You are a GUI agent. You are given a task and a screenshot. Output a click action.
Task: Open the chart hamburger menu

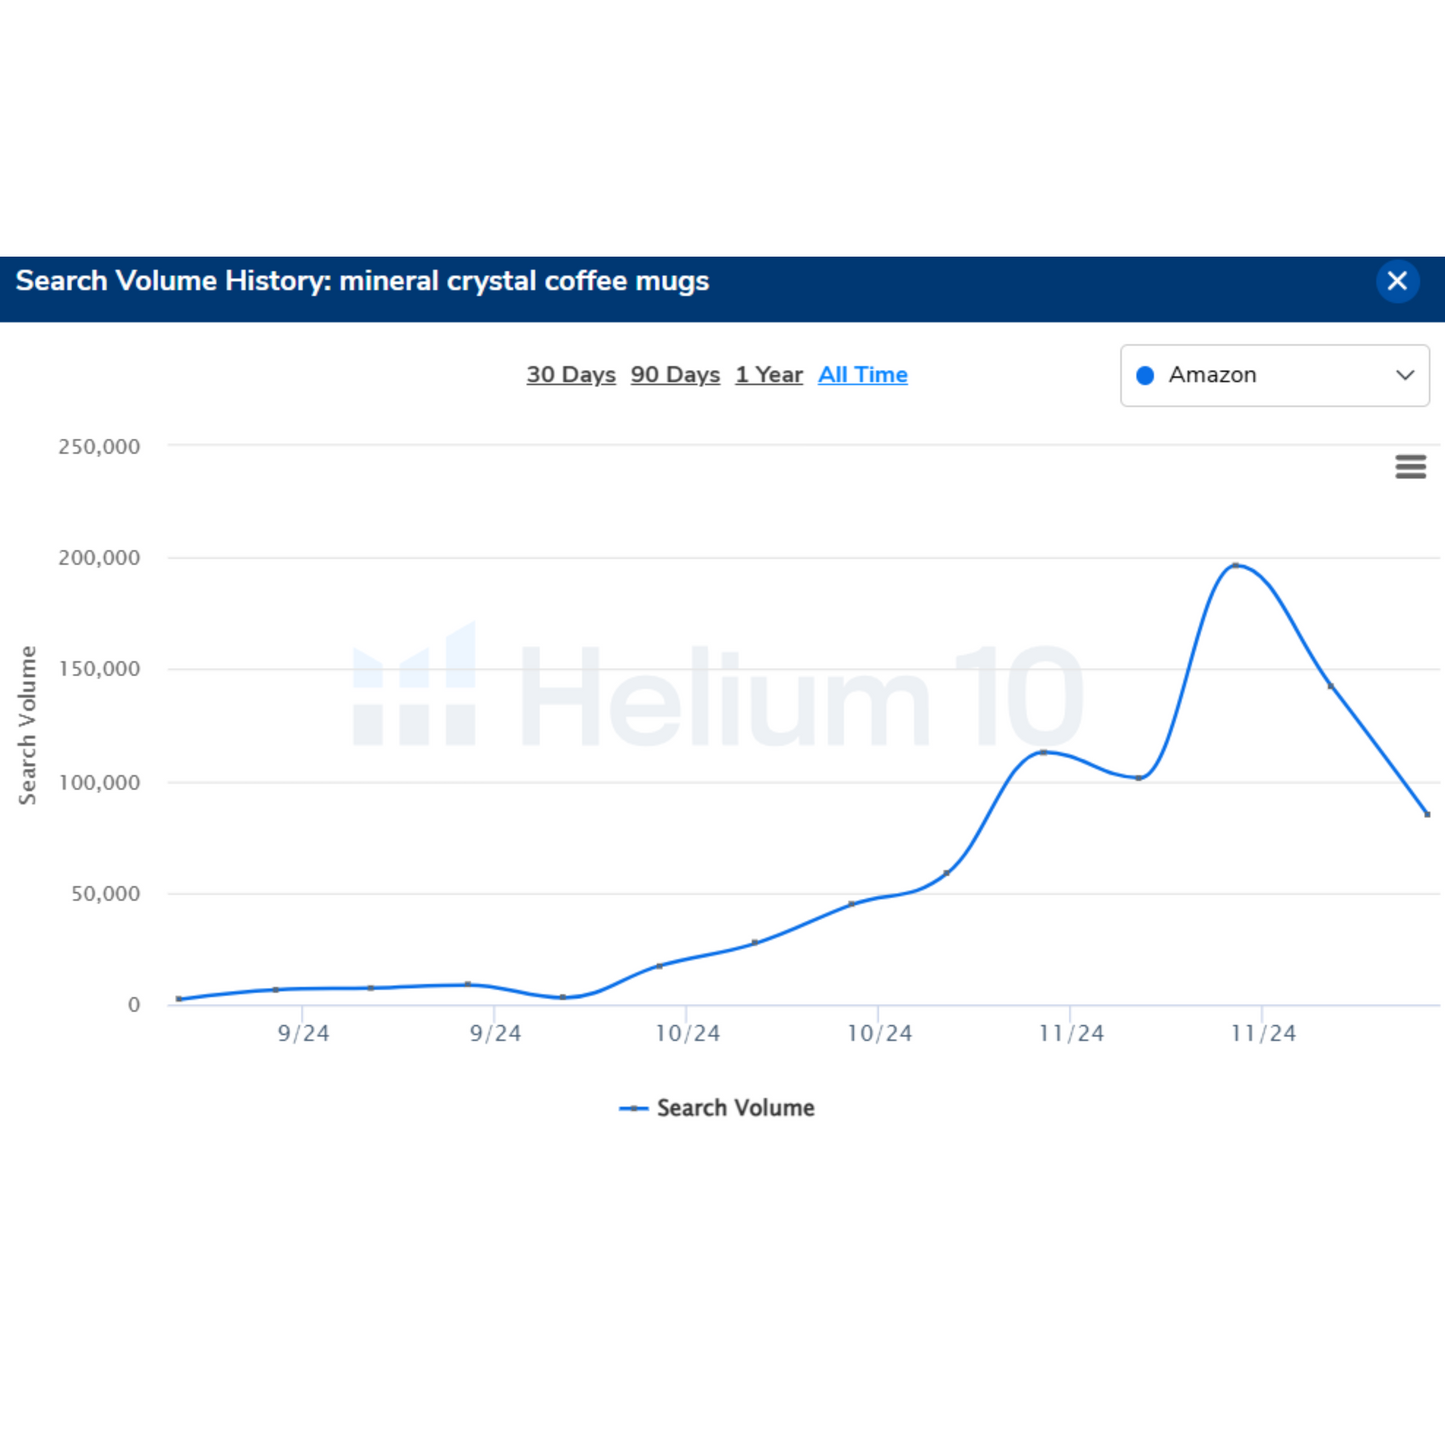pyautogui.click(x=1410, y=467)
